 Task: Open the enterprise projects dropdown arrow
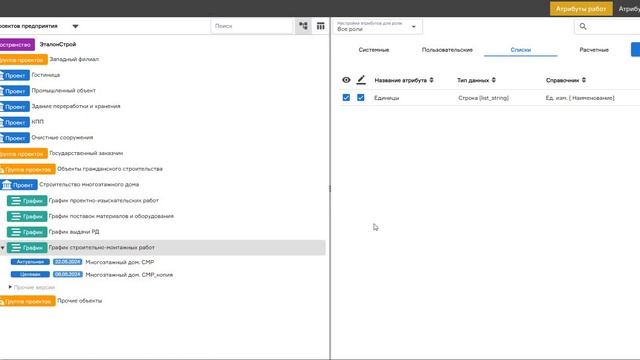pyautogui.click(x=75, y=27)
